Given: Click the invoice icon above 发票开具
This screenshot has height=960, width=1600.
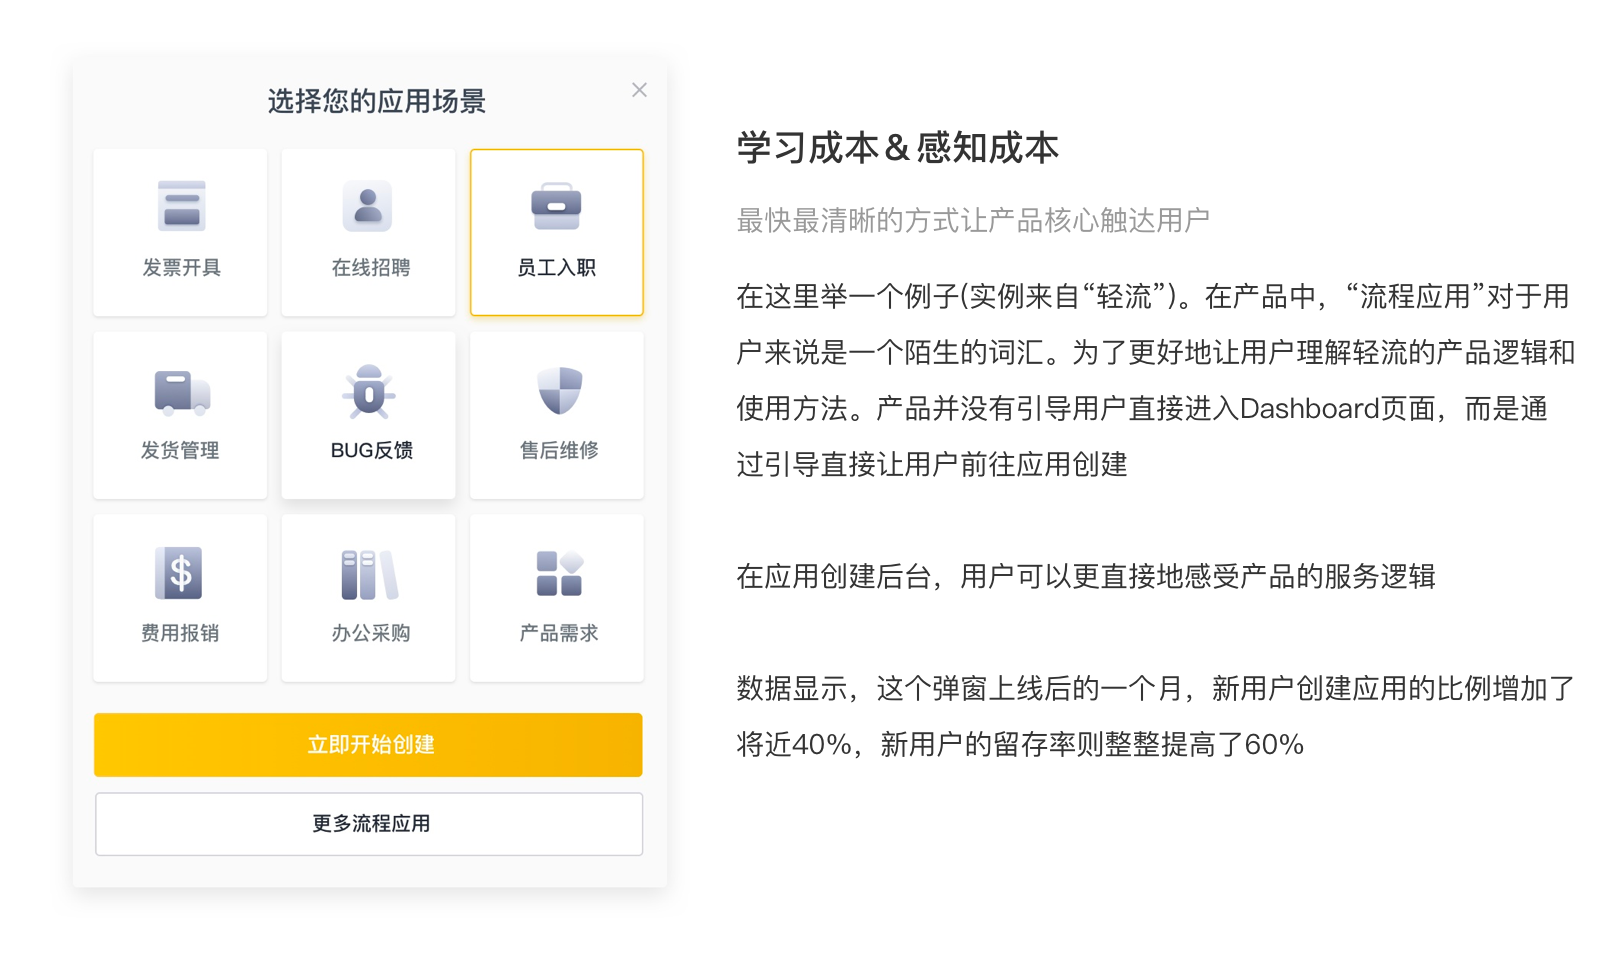Looking at the screenshot, I should point(181,206).
